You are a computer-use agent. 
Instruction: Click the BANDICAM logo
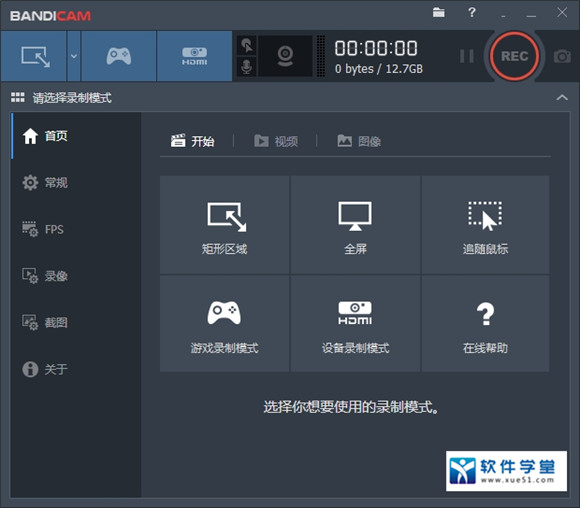[x=50, y=16]
